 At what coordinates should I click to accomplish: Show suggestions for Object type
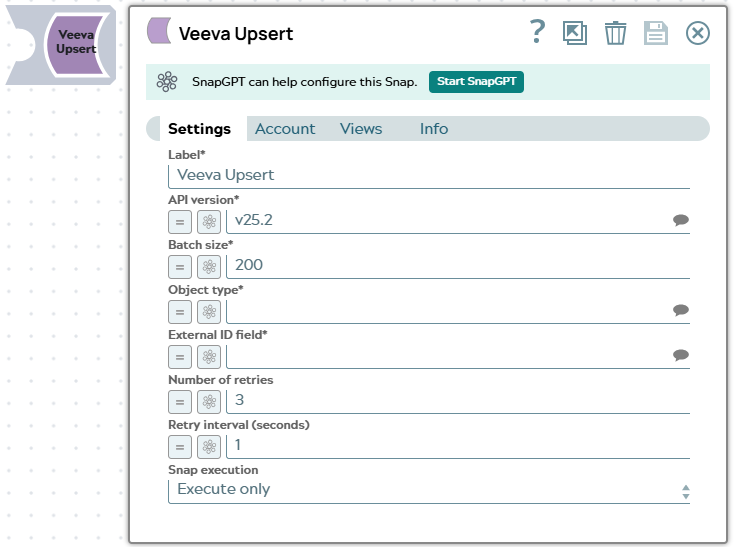point(681,310)
